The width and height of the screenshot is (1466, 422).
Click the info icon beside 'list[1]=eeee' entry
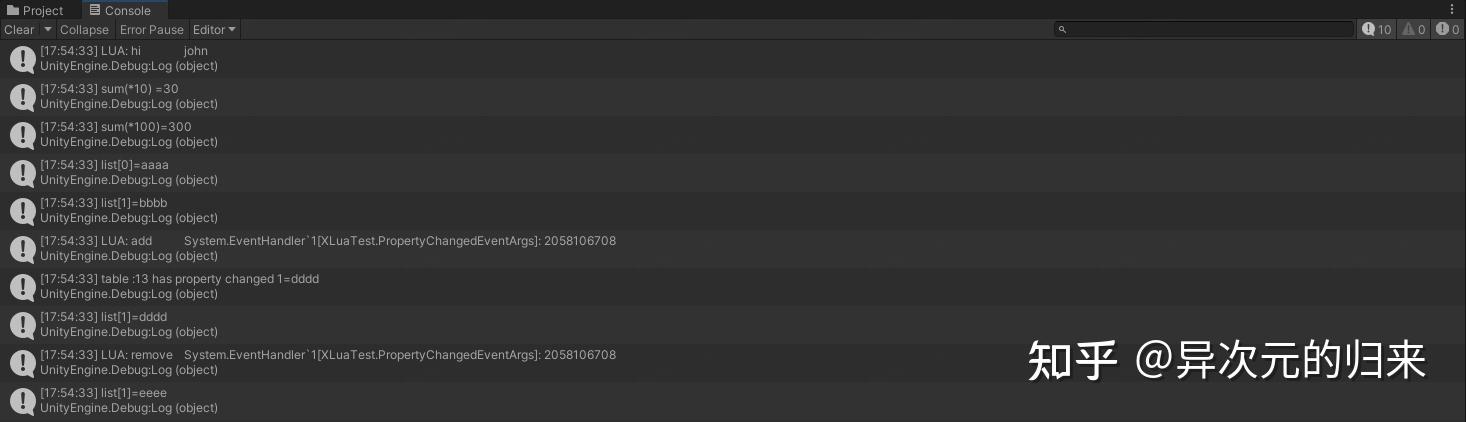pos(22,401)
